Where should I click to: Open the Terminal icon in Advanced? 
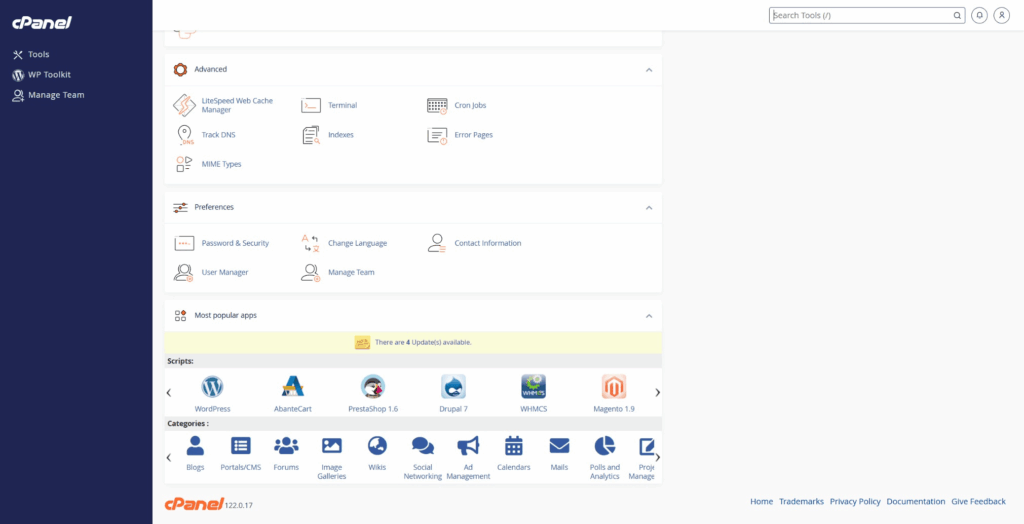[311, 105]
